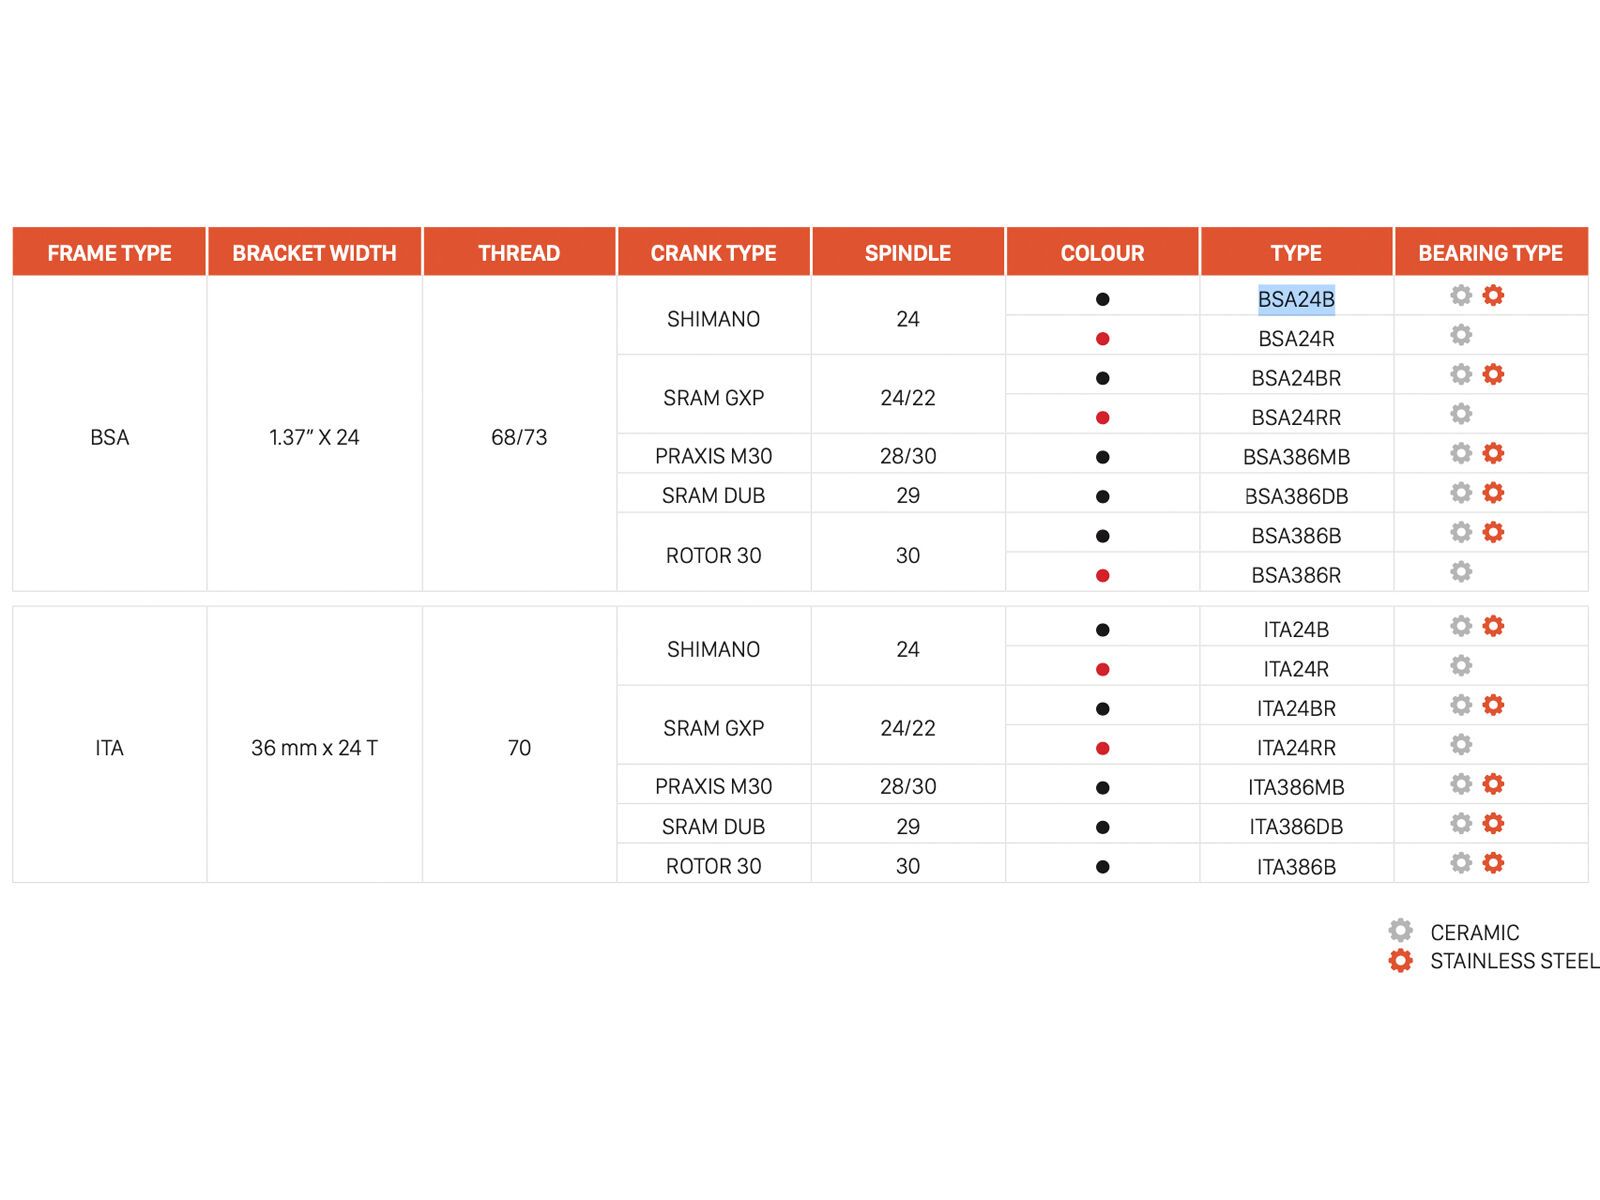
Task: Click the grey ceramic gear in BSA24R row
Action: (x=1461, y=335)
